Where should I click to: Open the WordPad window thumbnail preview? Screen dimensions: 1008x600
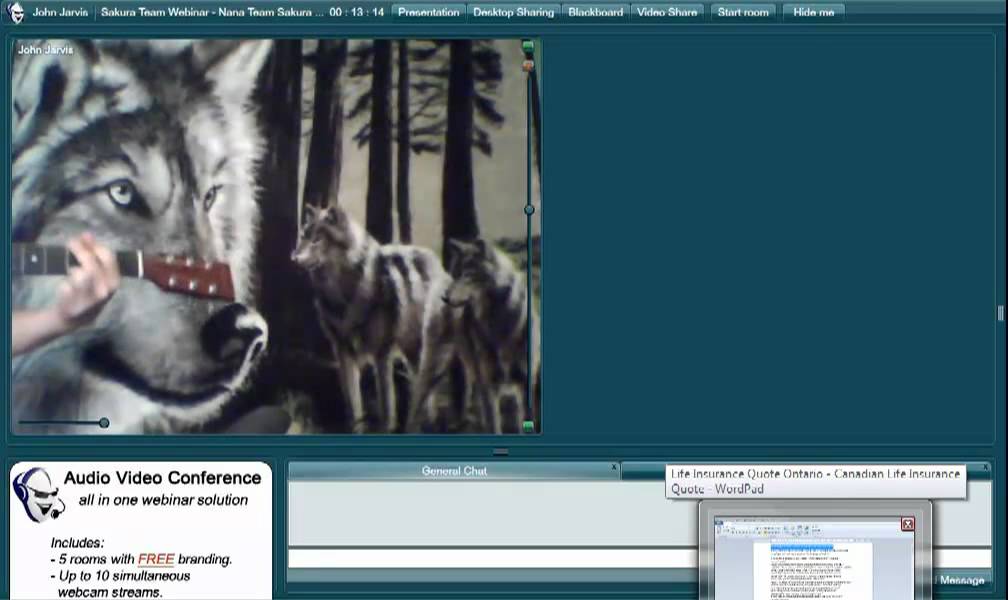tap(814, 558)
